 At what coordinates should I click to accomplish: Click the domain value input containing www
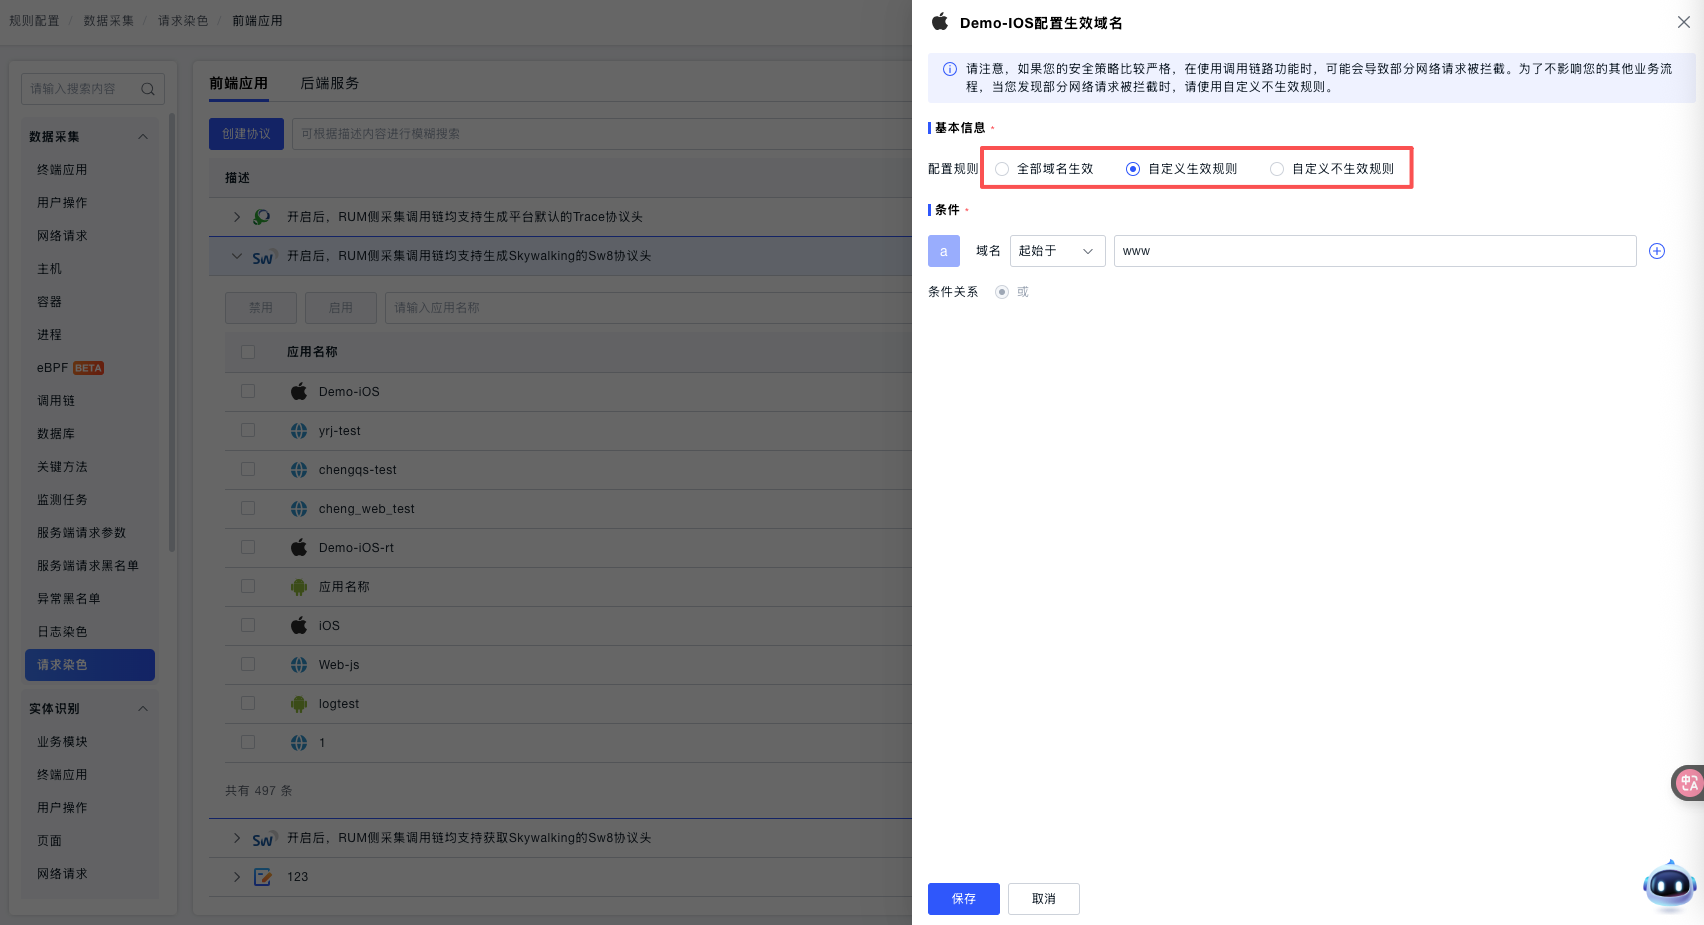1374,251
